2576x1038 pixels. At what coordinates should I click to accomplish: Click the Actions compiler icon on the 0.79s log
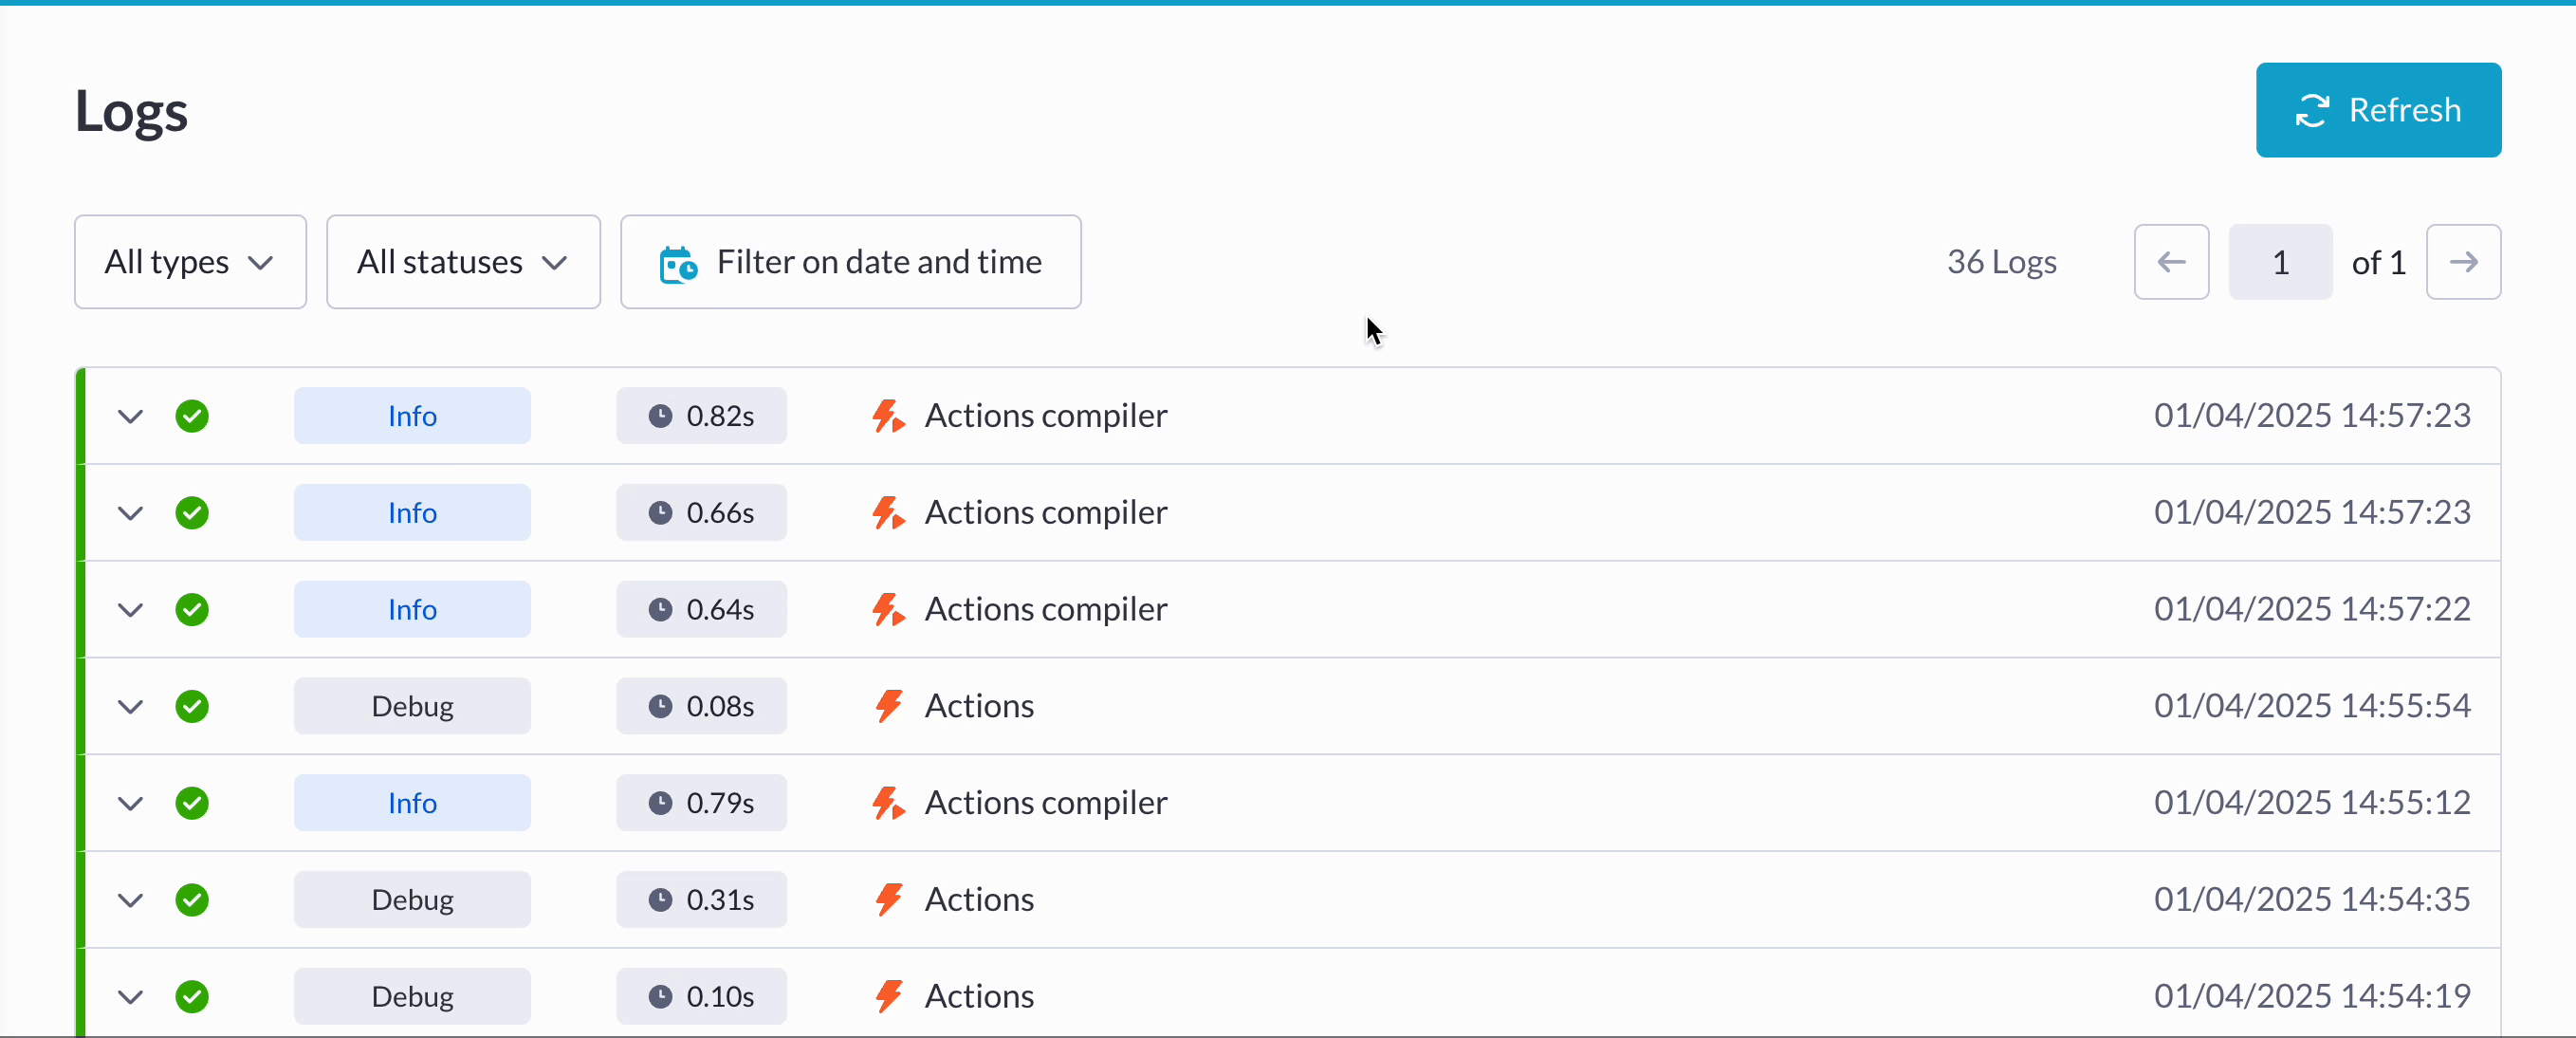click(x=889, y=803)
